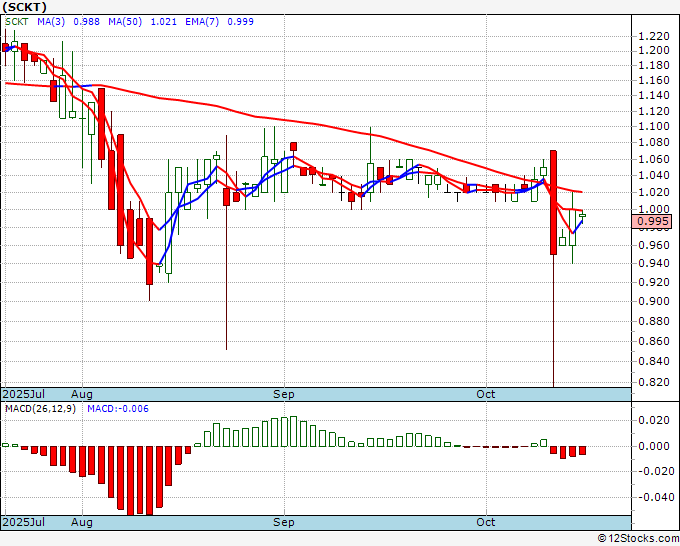Click the 1.120 price axis label
Viewport: 680px width, 546px height.
tap(654, 111)
